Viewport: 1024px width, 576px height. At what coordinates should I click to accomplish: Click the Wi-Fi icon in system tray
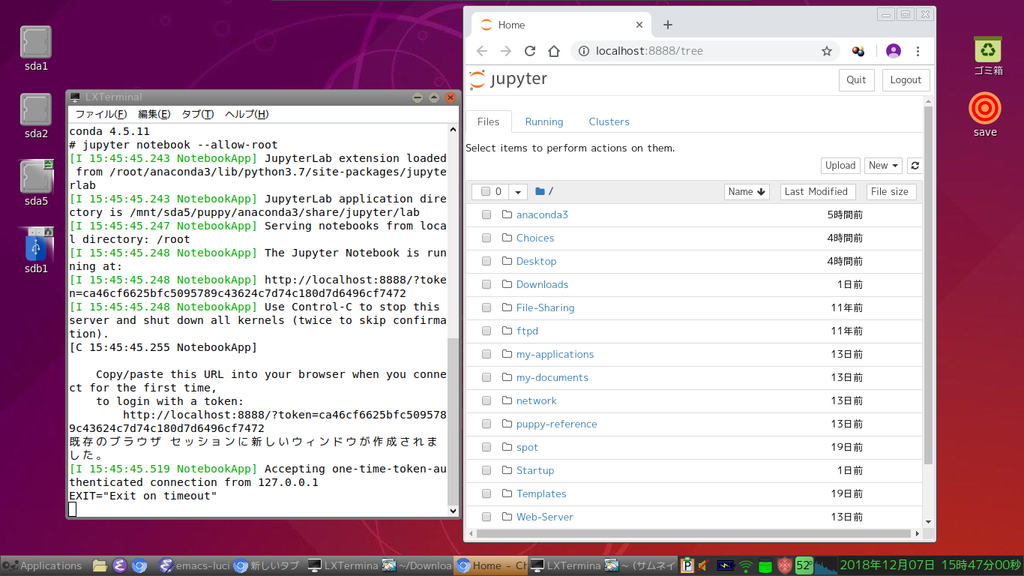(x=746, y=566)
